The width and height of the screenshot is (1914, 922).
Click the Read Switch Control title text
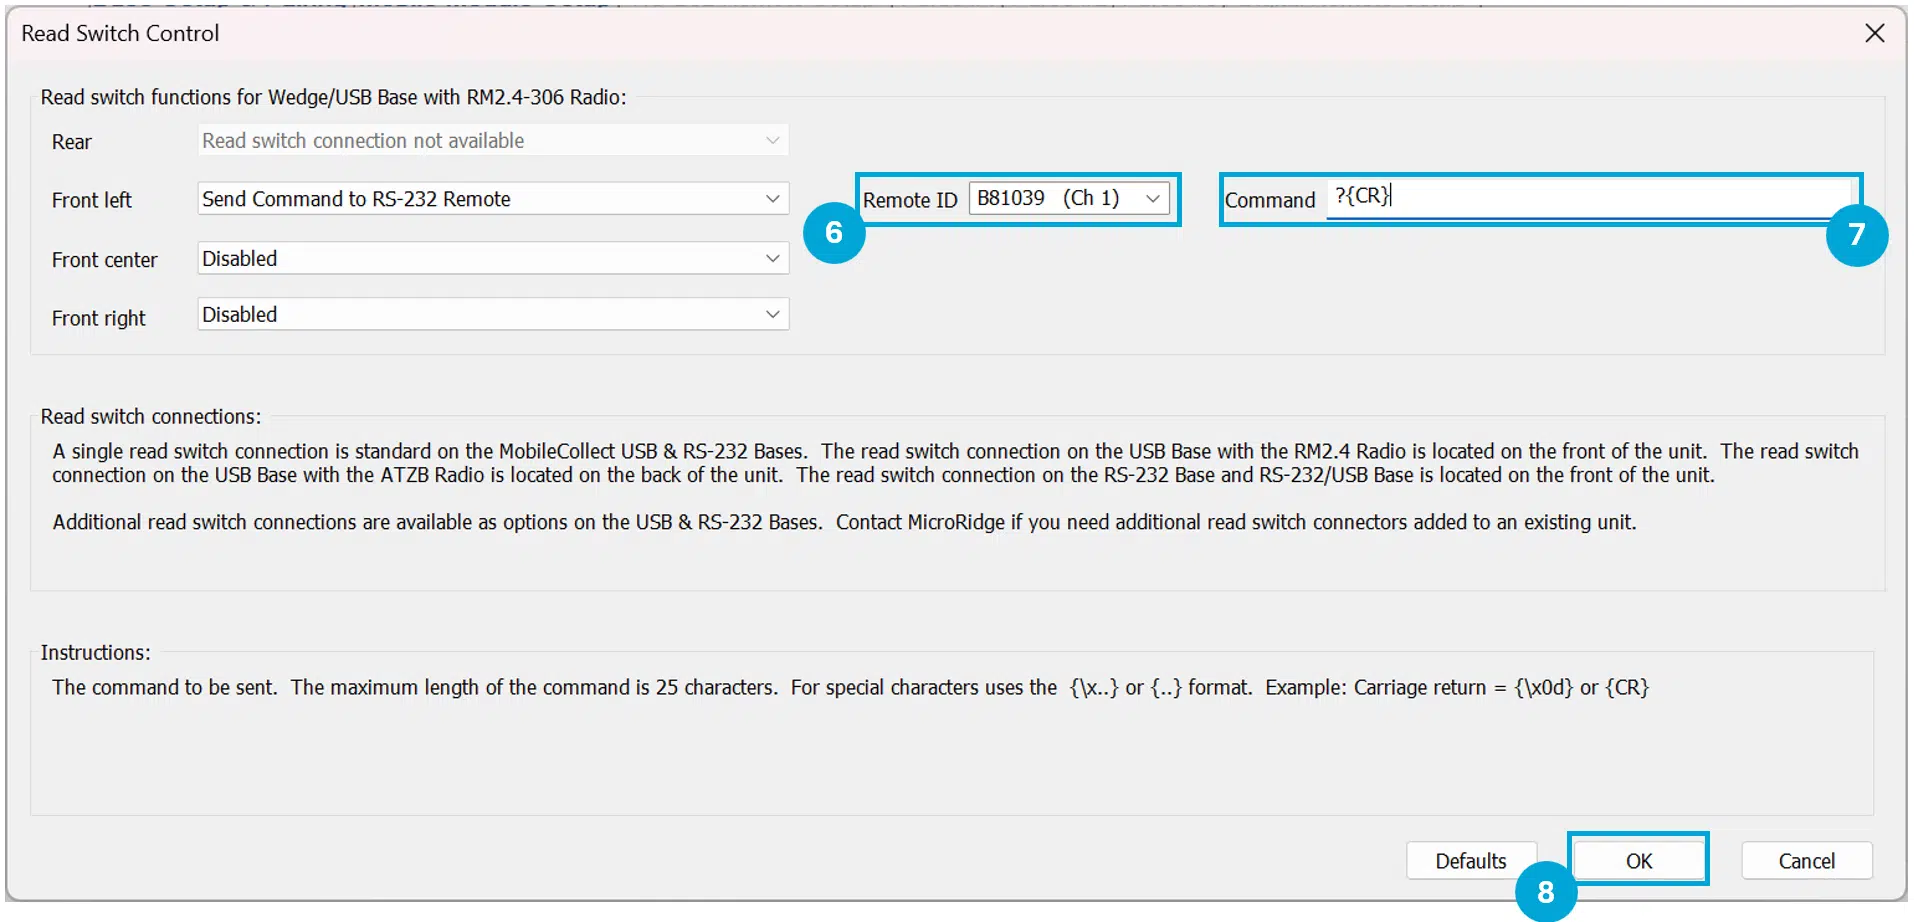(120, 33)
